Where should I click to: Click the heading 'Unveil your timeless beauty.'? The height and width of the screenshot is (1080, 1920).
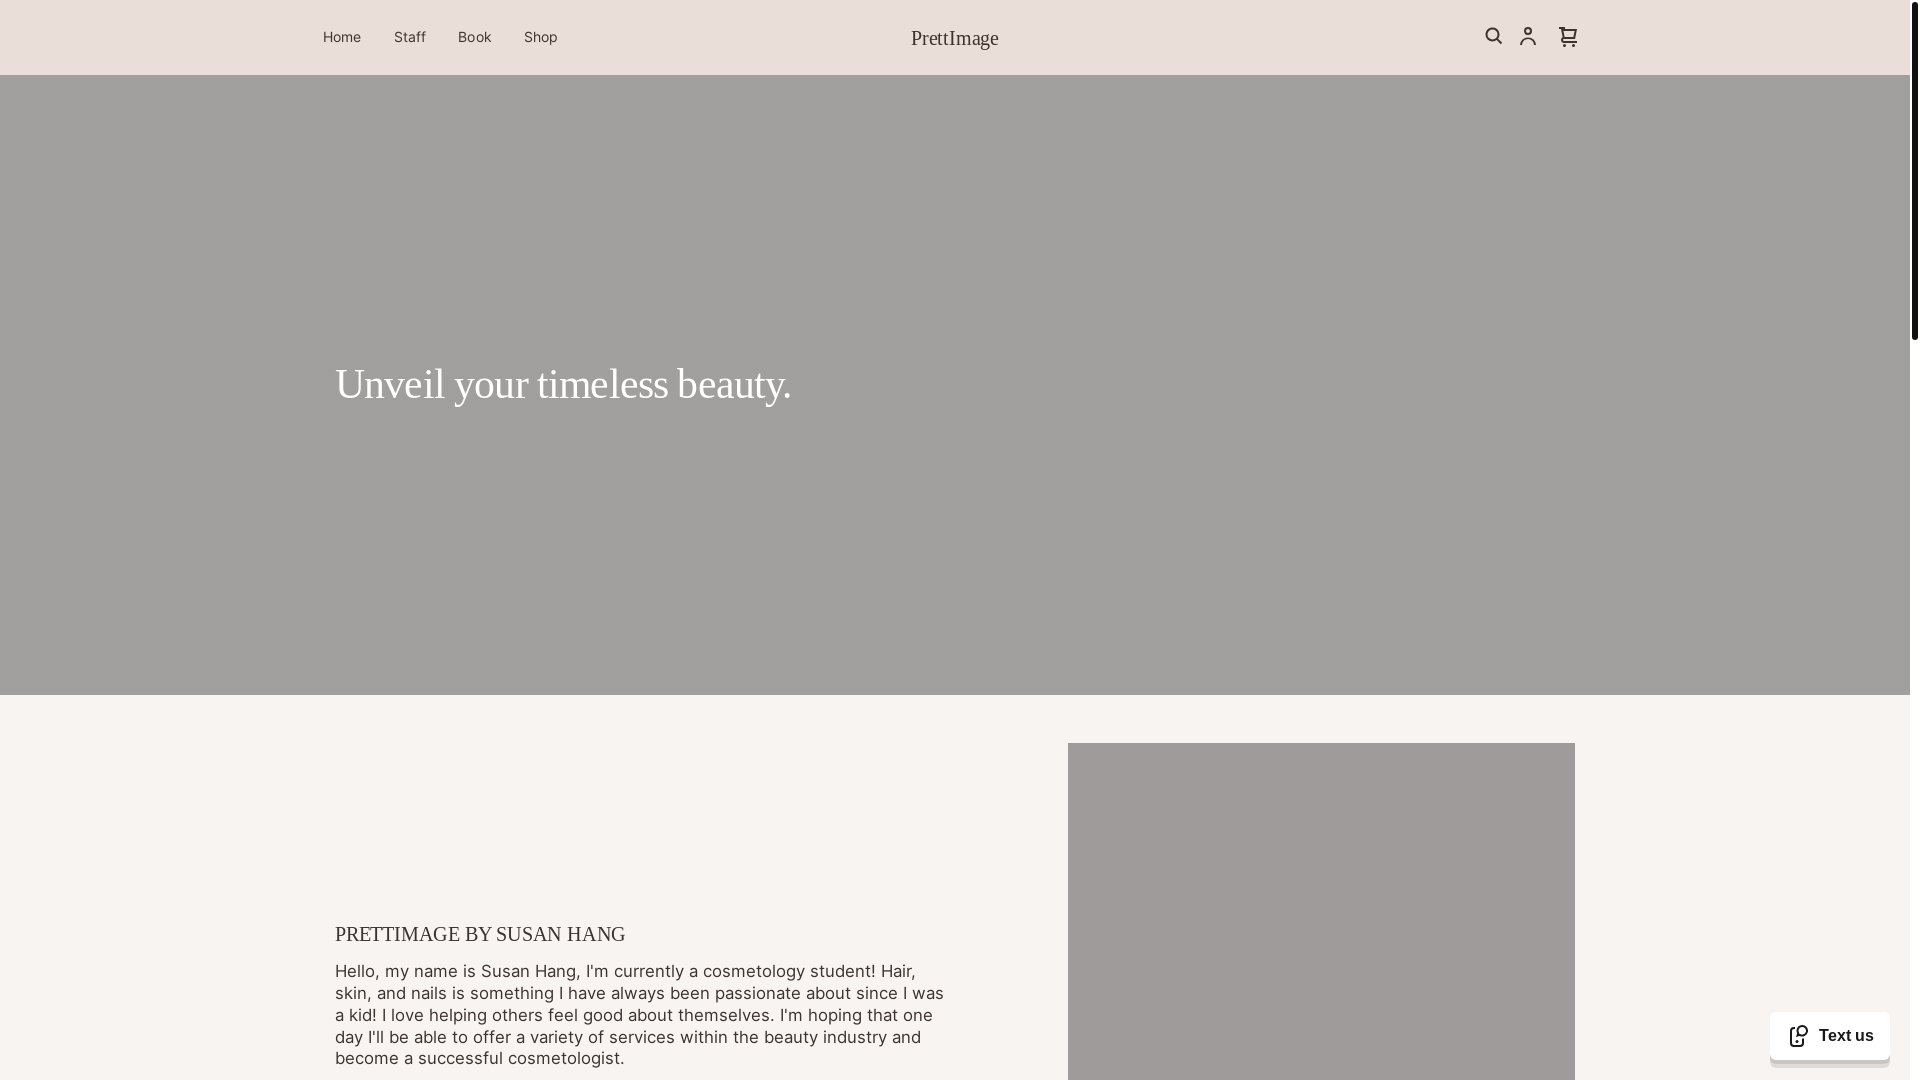click(563, 385)
